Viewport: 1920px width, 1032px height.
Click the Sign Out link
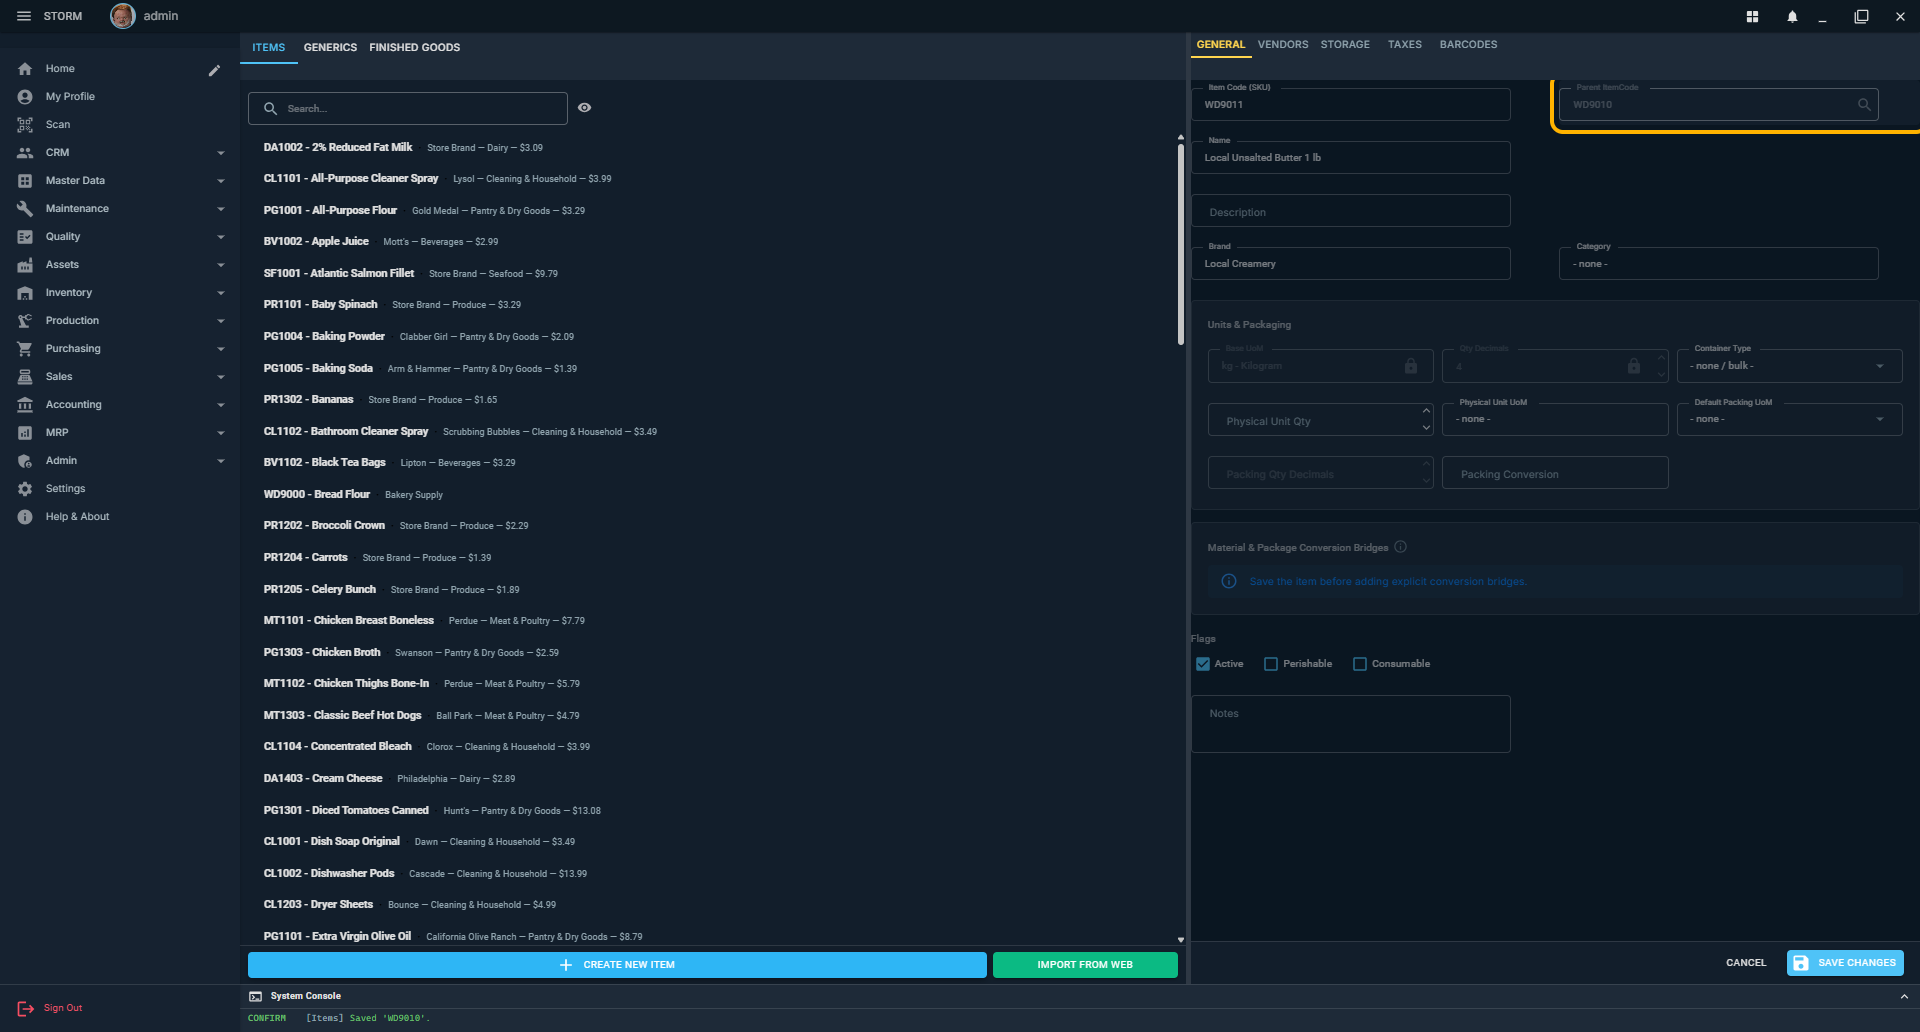[63, 1008]
